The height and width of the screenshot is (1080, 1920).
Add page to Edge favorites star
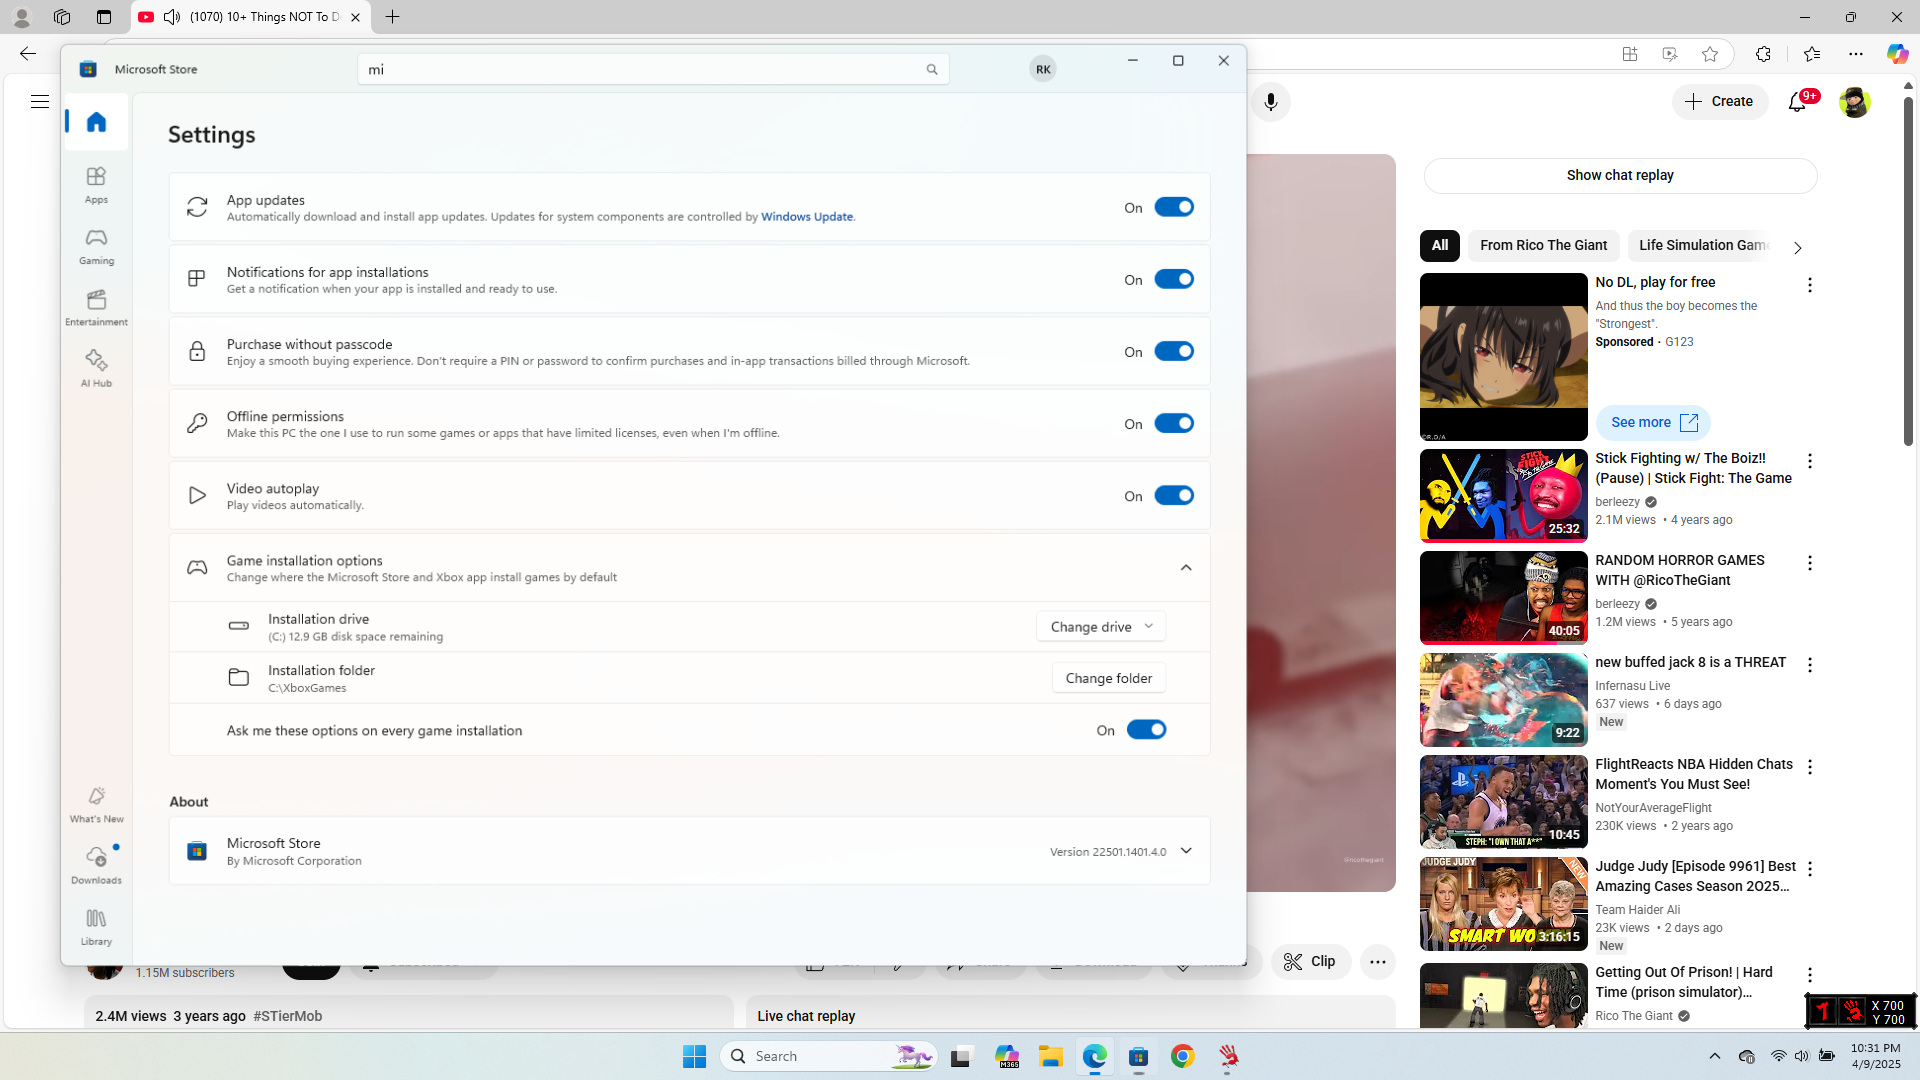pyautogui.click(x=1710, y=54)
